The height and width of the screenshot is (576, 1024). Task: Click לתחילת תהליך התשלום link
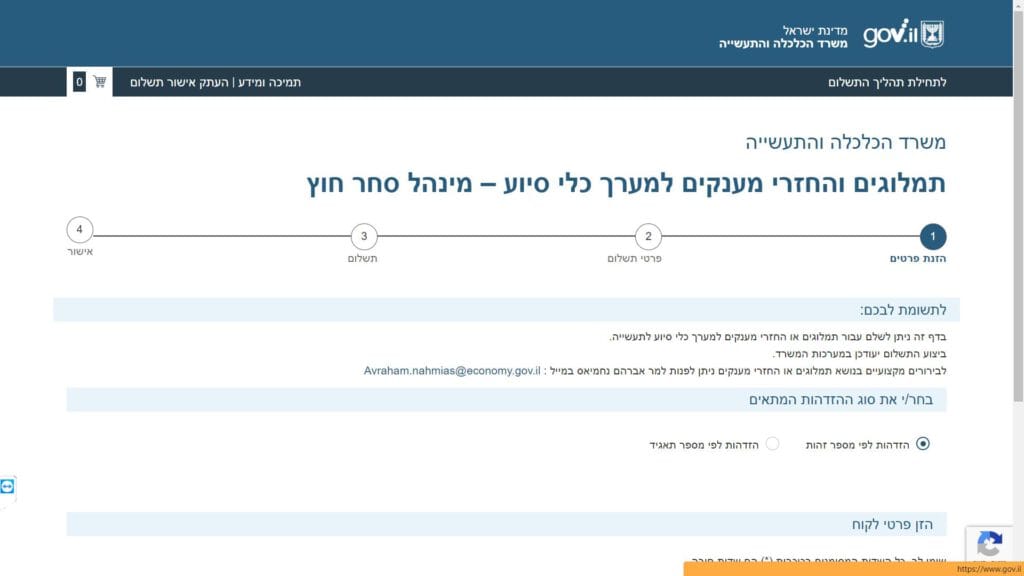pyautogui.click(x=886, y=82)
